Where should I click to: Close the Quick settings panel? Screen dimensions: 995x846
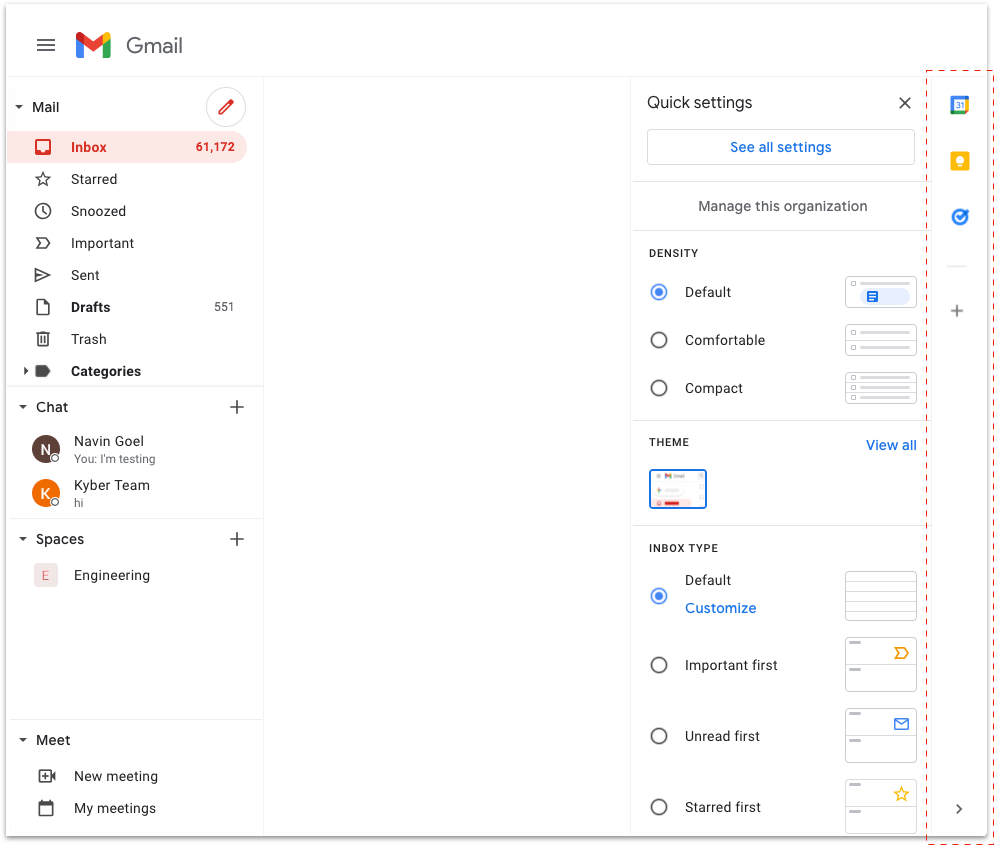[905, 103]
